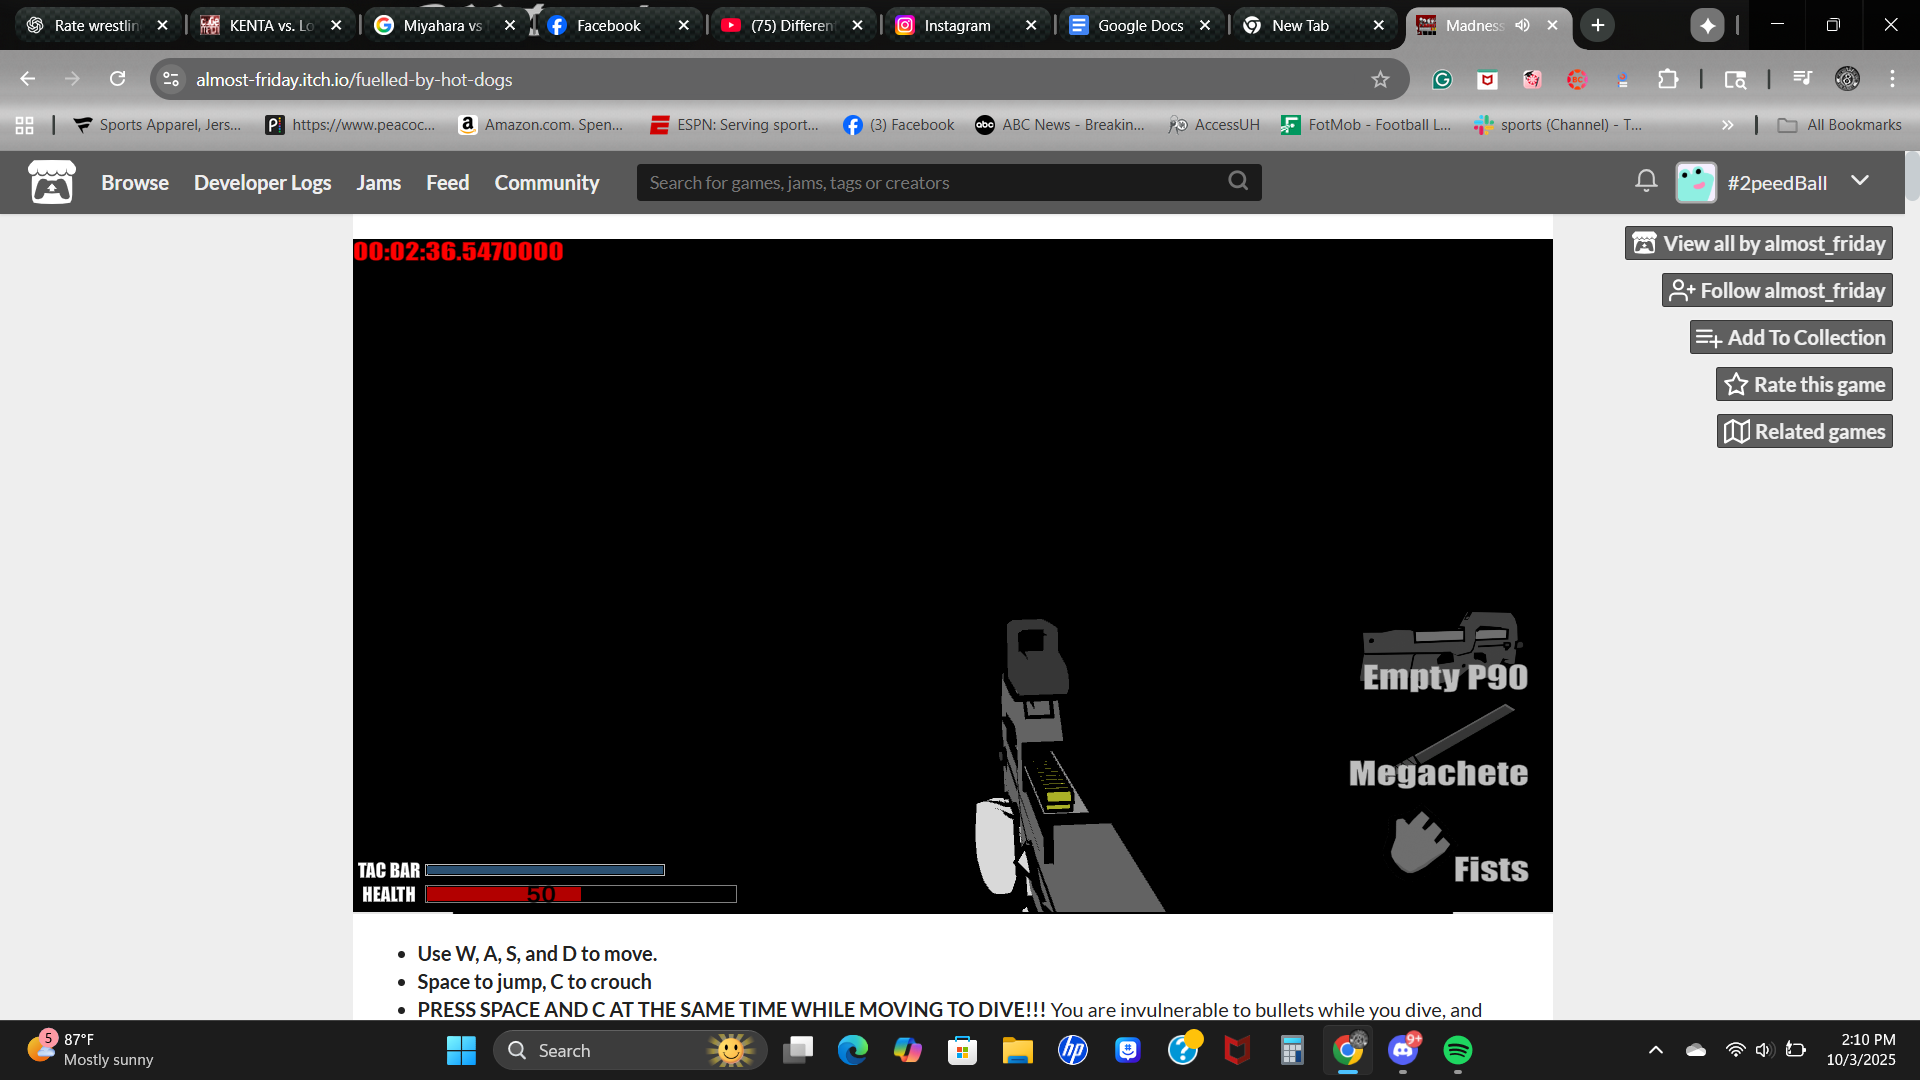Open Spotify from the taskbar
Viewport: 1920px width, 1080px height.
click(x=1457, y=1050)
